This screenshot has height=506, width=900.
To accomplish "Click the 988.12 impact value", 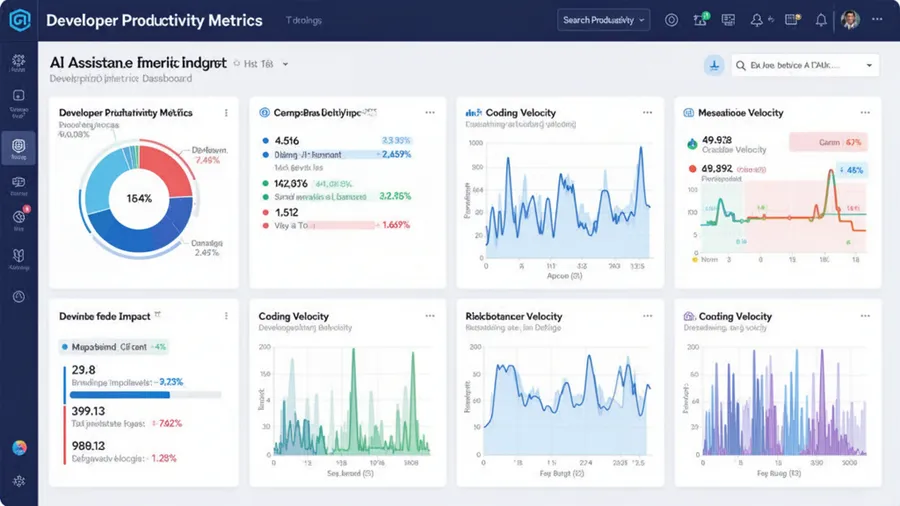I will 88,446.
